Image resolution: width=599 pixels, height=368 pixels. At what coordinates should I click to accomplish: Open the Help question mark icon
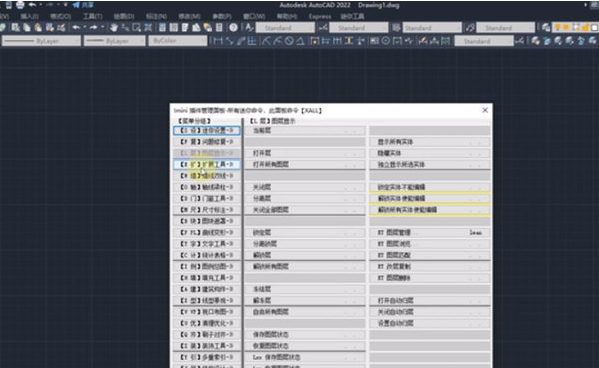click(x=233, y=28)
